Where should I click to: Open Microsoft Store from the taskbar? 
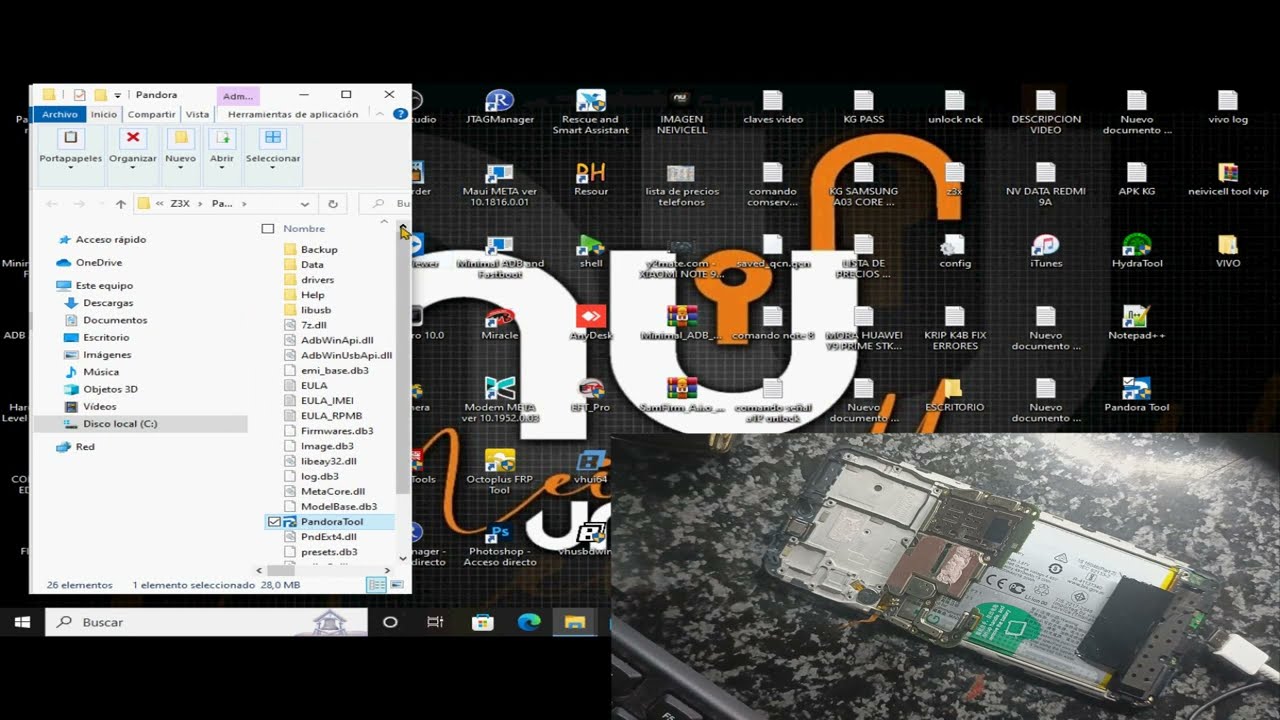point(483,622)
